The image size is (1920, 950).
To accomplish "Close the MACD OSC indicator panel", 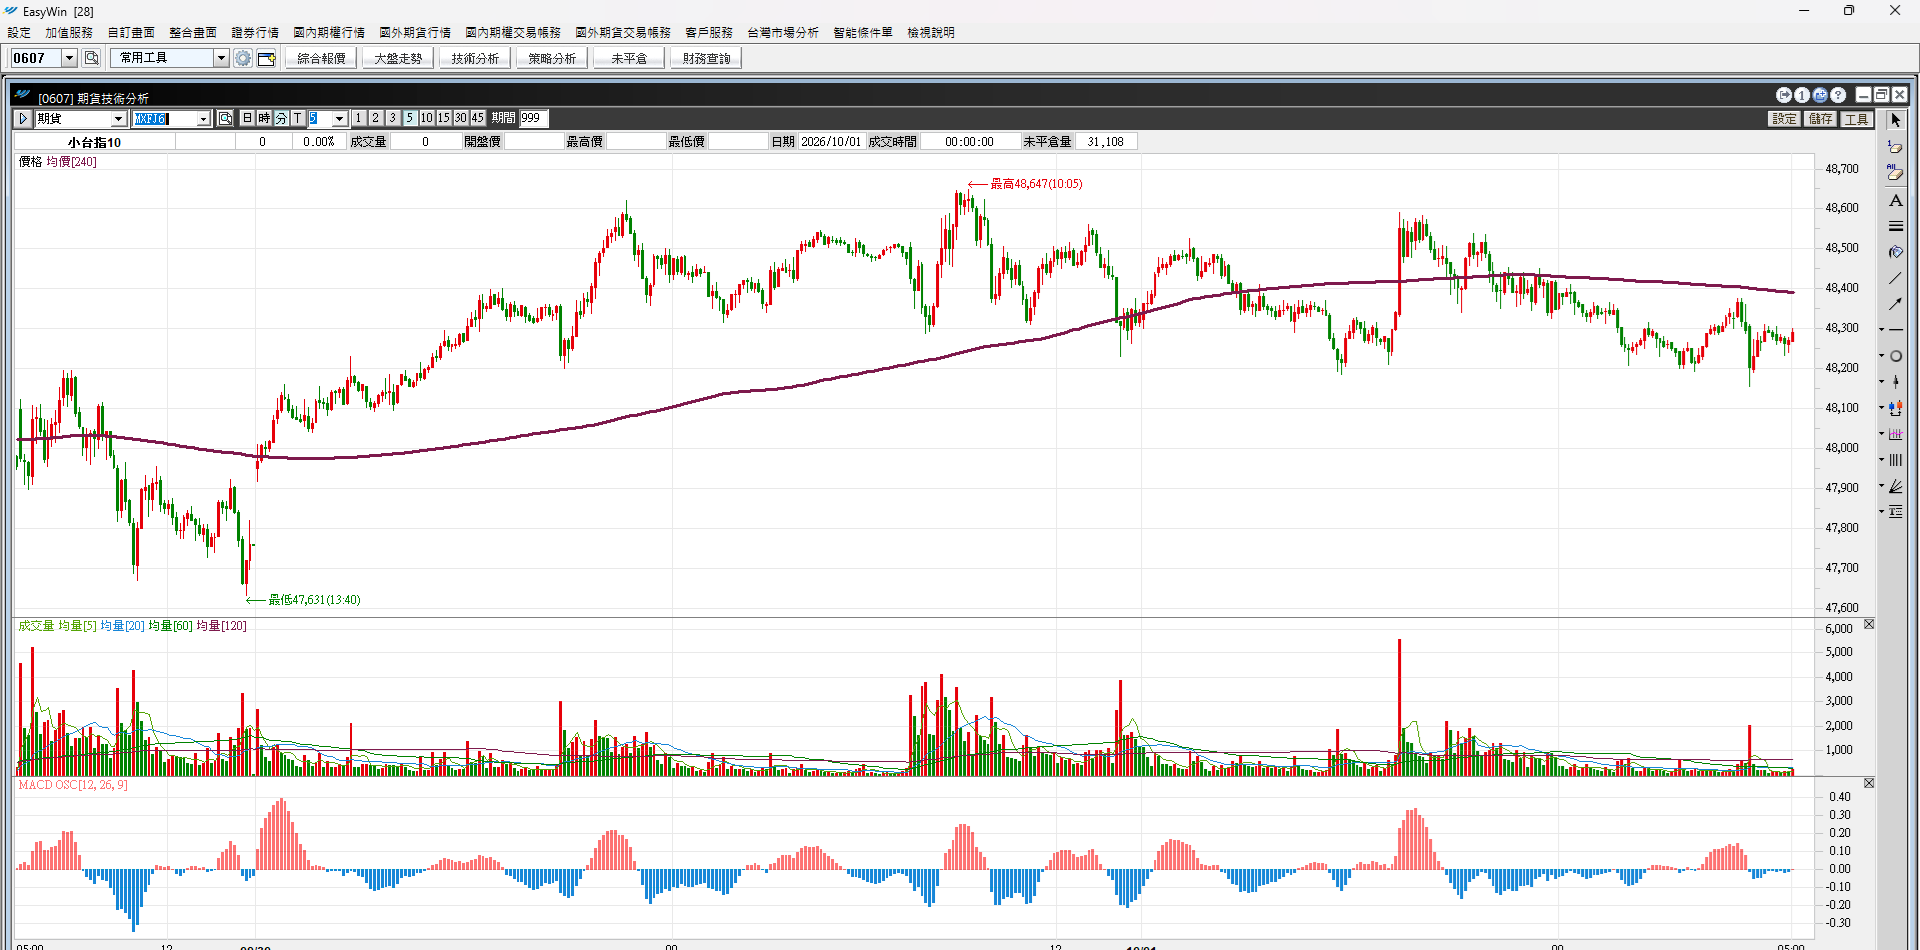I will coord(1869,783).
